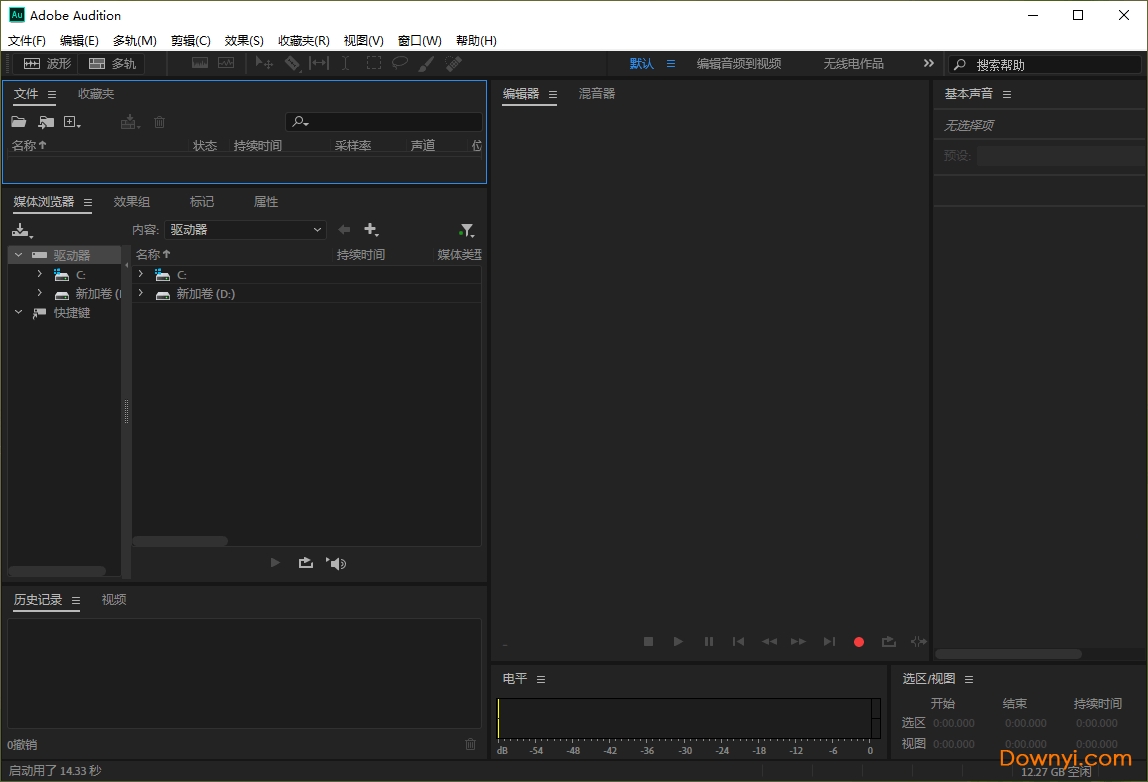The image size is (1148, 782).
Task: Arm recording with the red record button
Action: tap(858, 641)
